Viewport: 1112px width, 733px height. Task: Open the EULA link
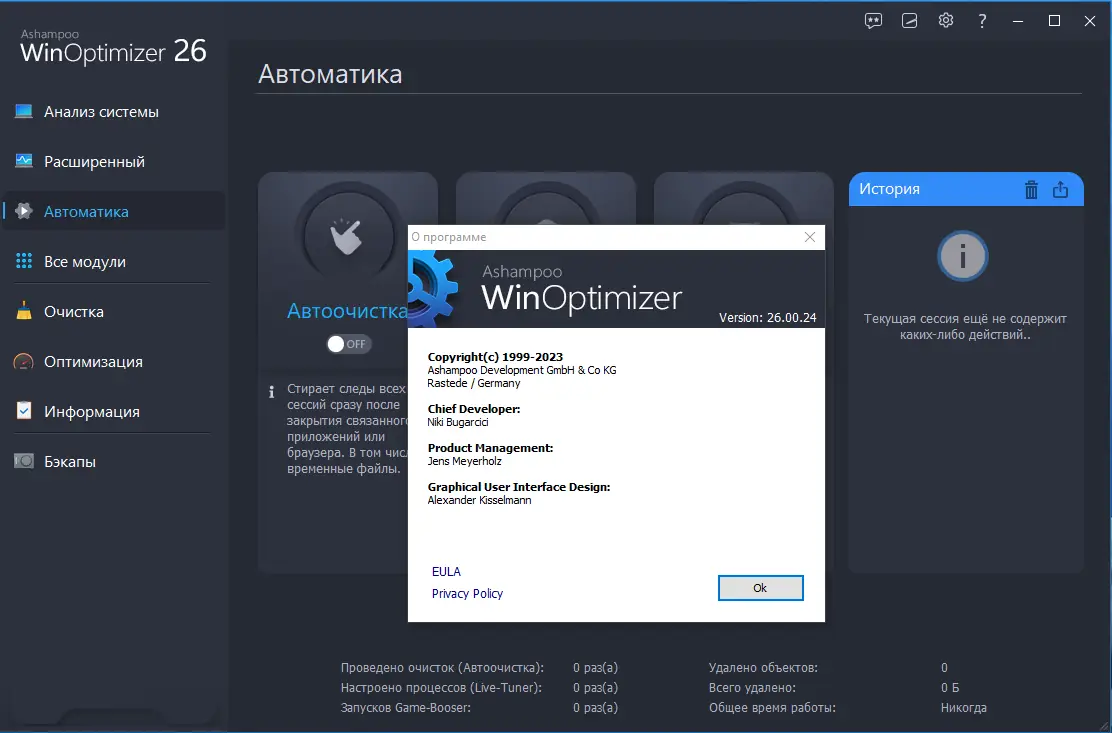click(x=446, y=571)
